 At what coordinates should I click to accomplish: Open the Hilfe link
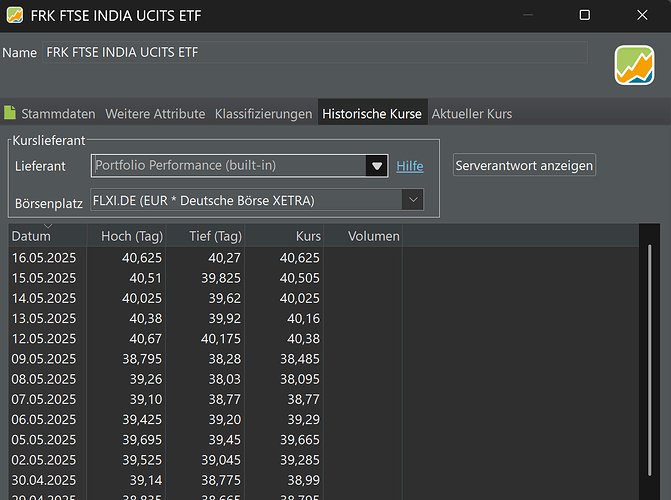pos(410,166)
